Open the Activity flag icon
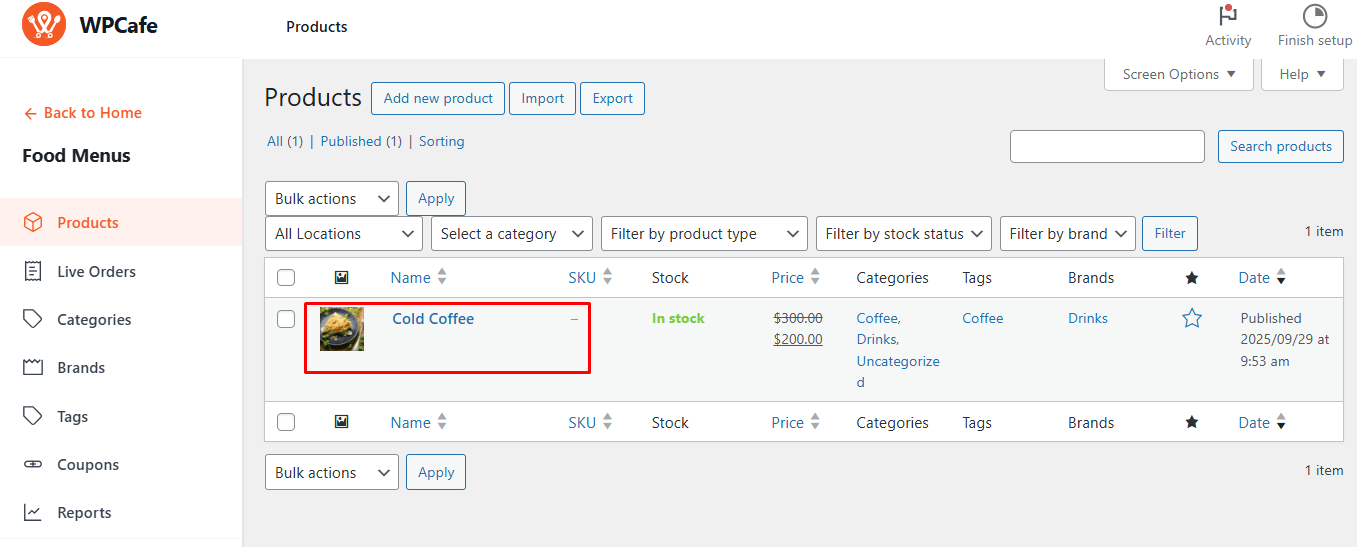The width and height of the screenshot is (1357, 547). (1228, 16)
